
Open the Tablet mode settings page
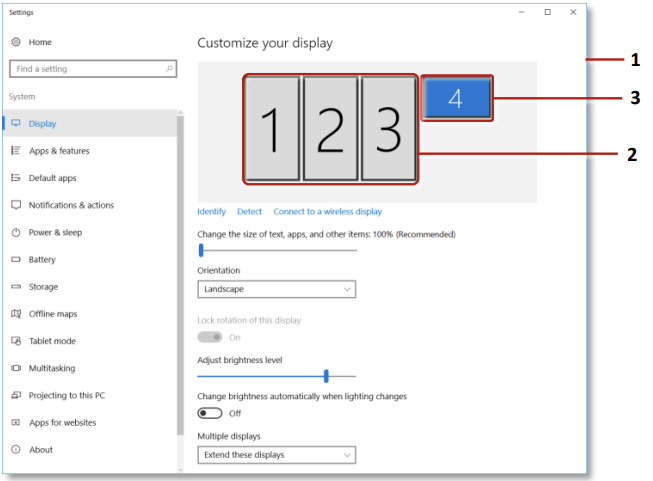[x=50, y=341]
